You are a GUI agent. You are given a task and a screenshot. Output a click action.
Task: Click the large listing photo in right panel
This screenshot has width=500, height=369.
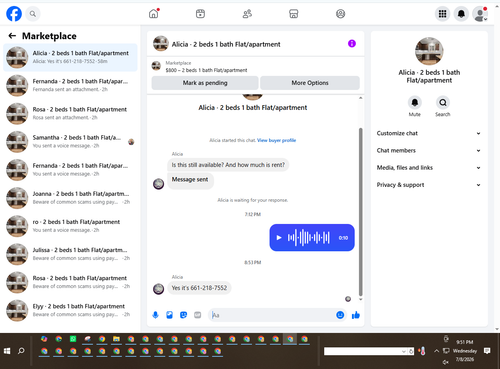tap(429, 51)
